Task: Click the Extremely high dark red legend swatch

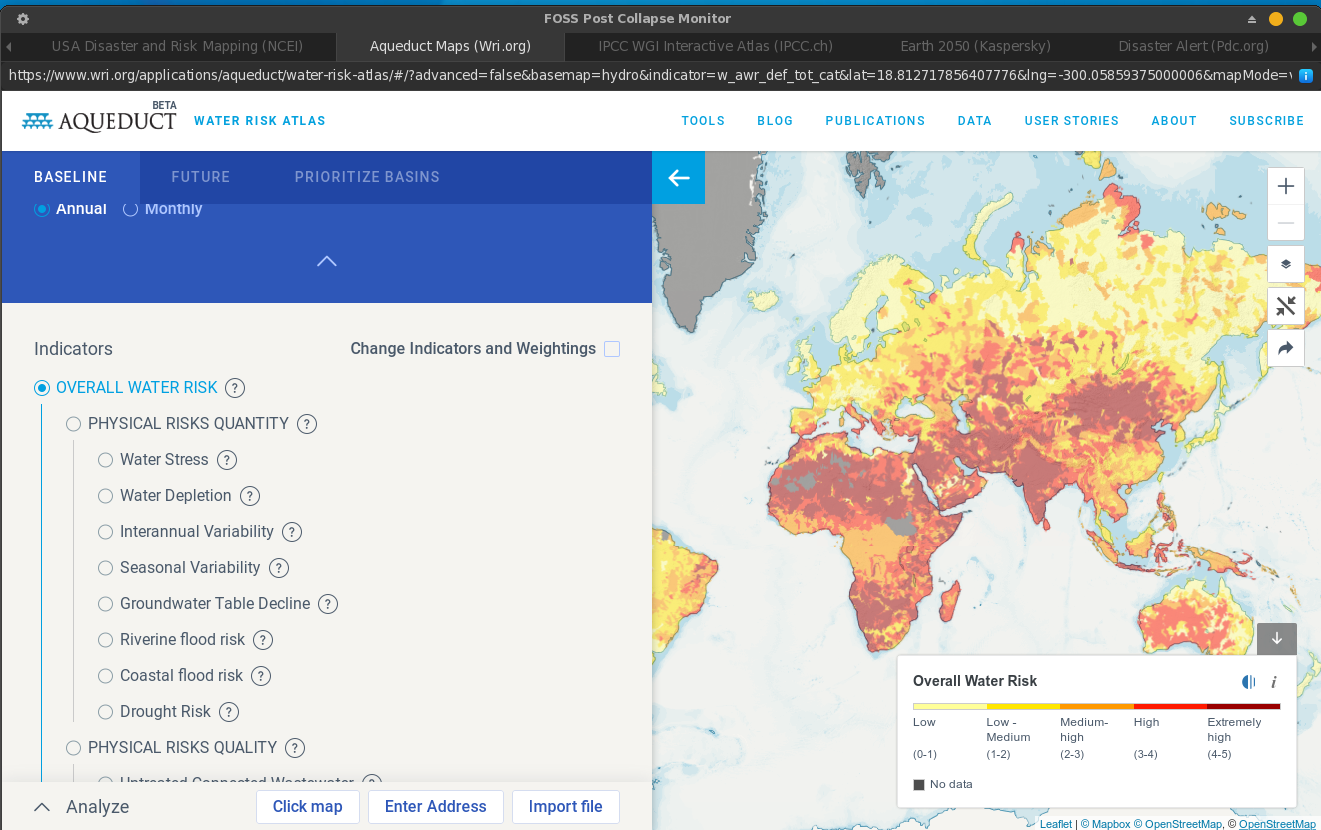Action: click(1243, 706)
